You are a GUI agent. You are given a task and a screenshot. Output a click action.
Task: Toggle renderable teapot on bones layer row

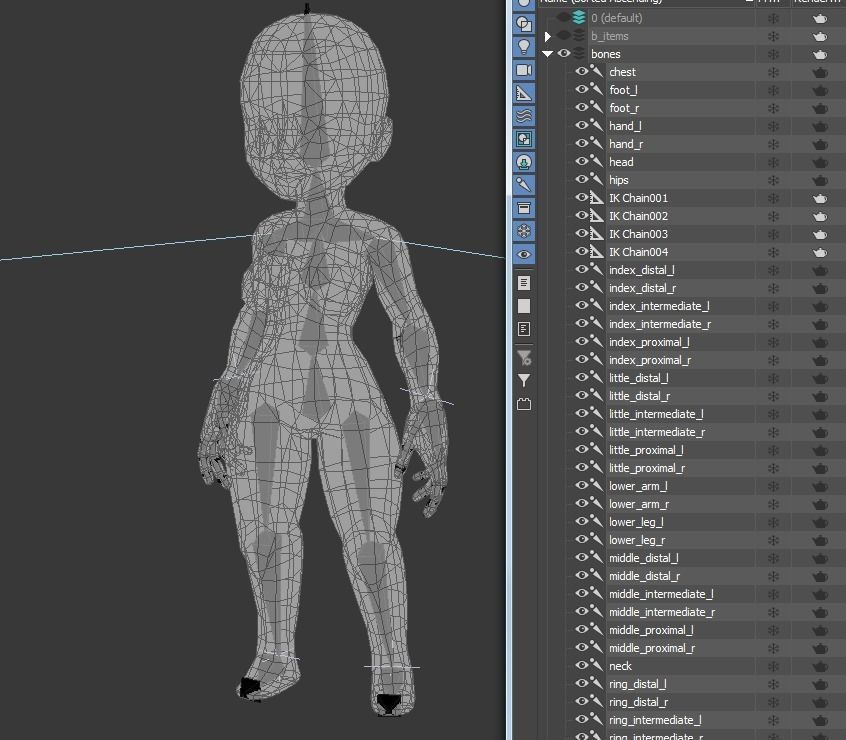point(820,54)
